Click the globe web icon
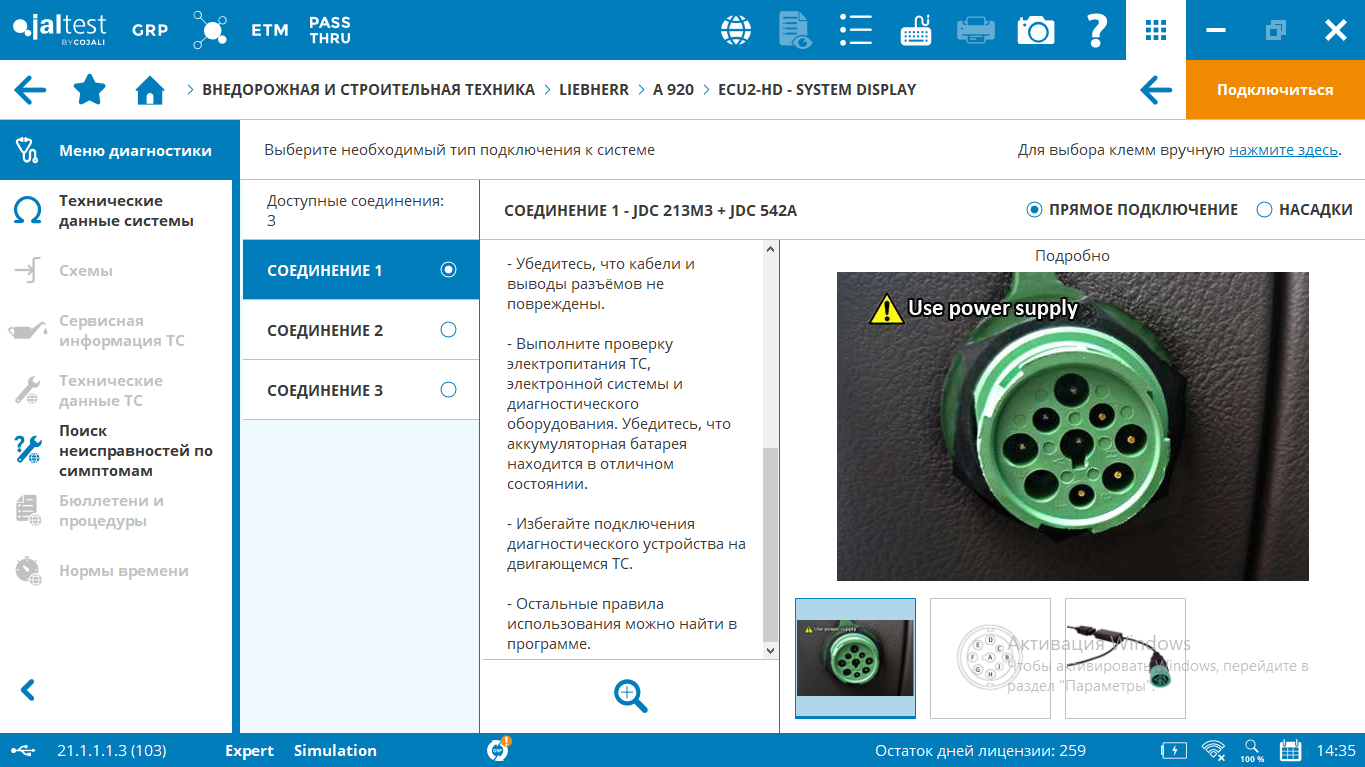Image resolution: width=1365 pixels, height=767 pixels. tap(736, 30)
